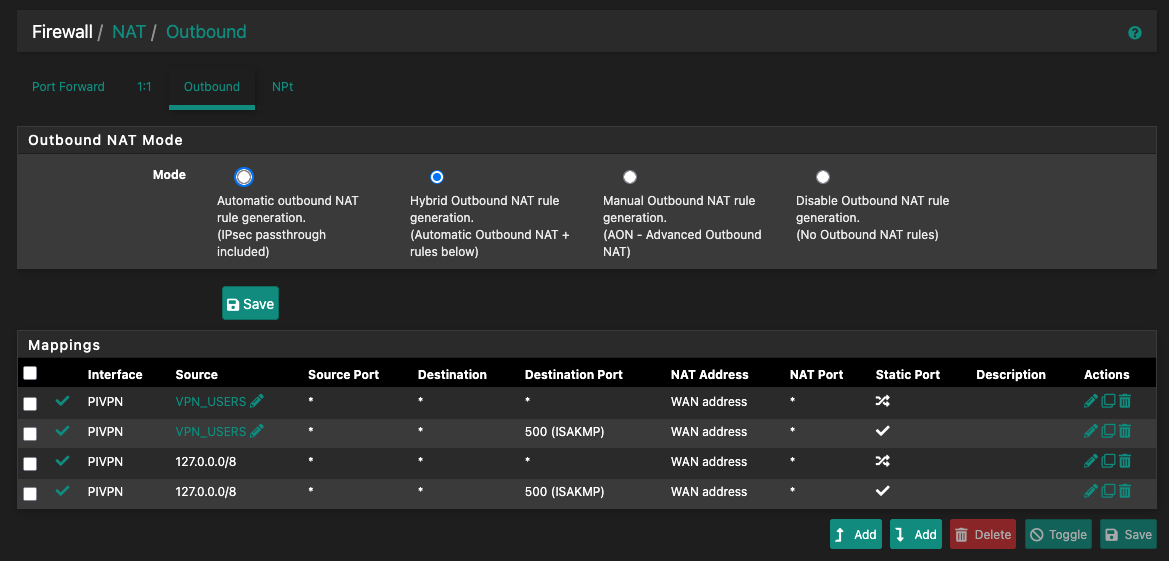Select Automatic outbound NAT rule generation mode
1169x561 pixels.
(244, 177)
